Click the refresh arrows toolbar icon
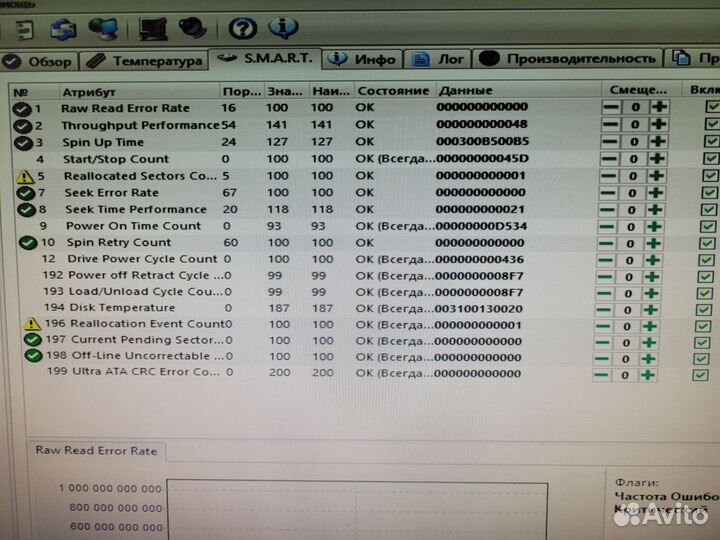This screenshot has width=720, height=540. pyautogui.click(x=64, y=30)
